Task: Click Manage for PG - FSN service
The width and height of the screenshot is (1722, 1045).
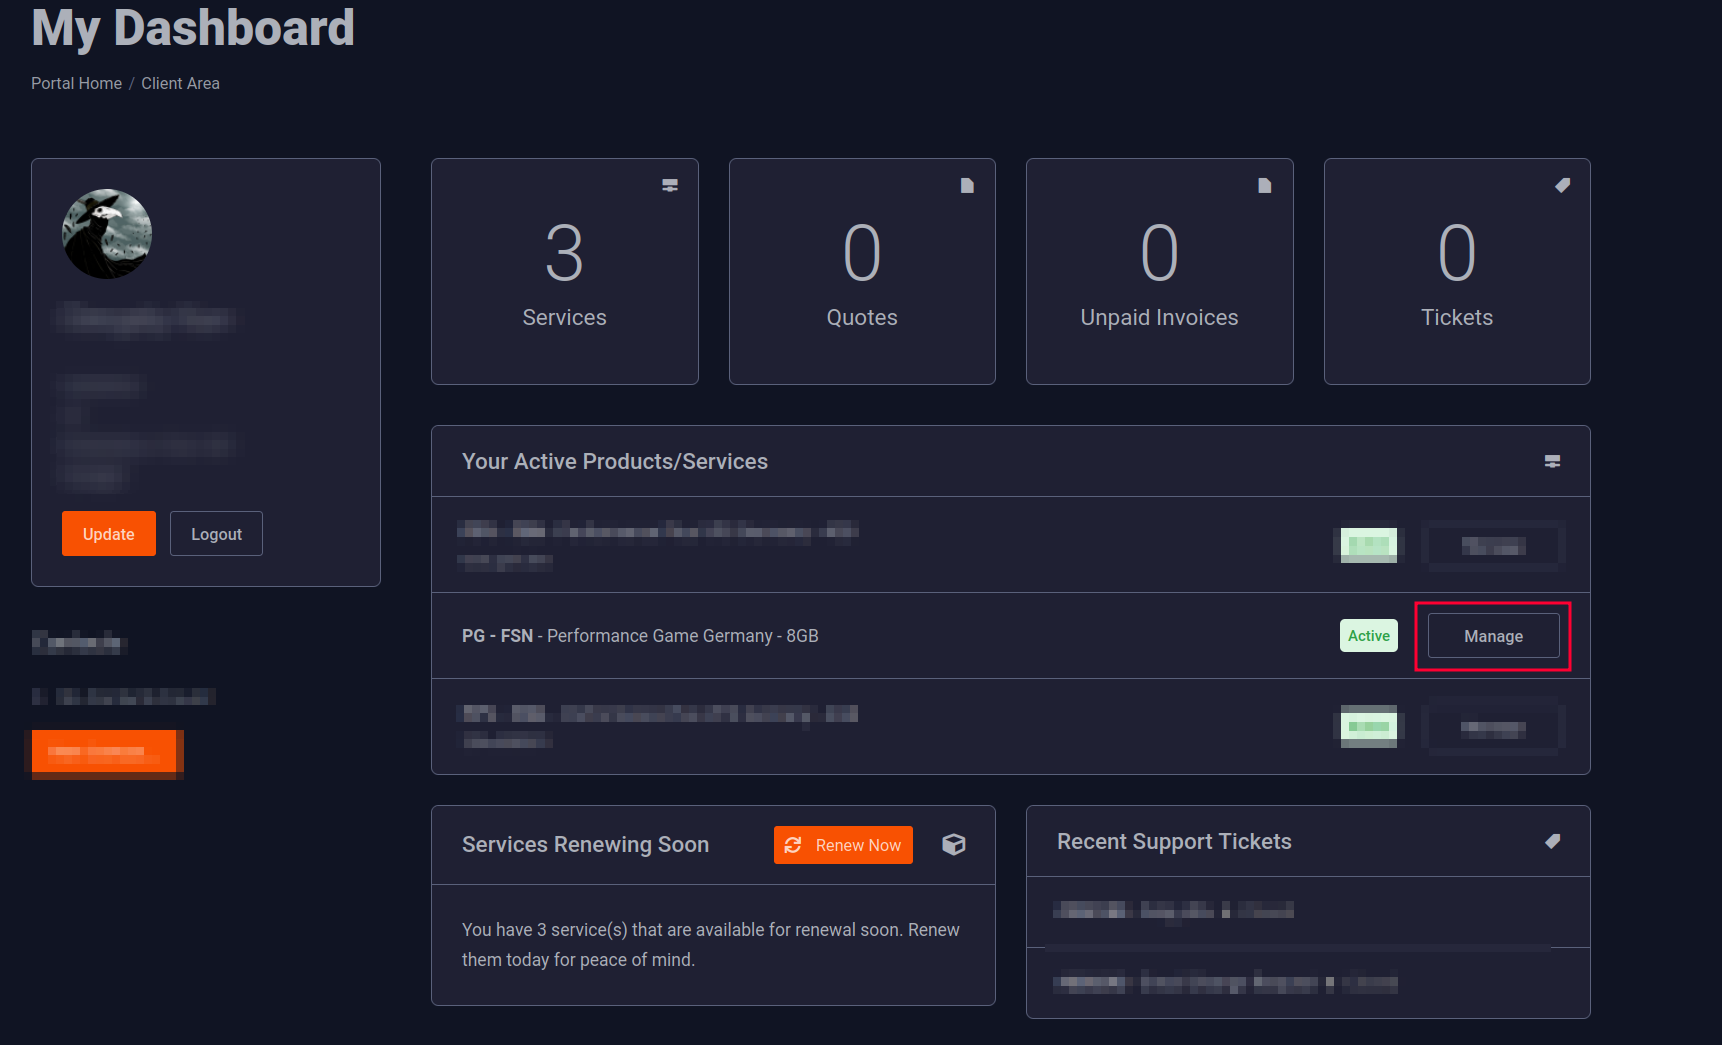Action: tap(1492, 635)
